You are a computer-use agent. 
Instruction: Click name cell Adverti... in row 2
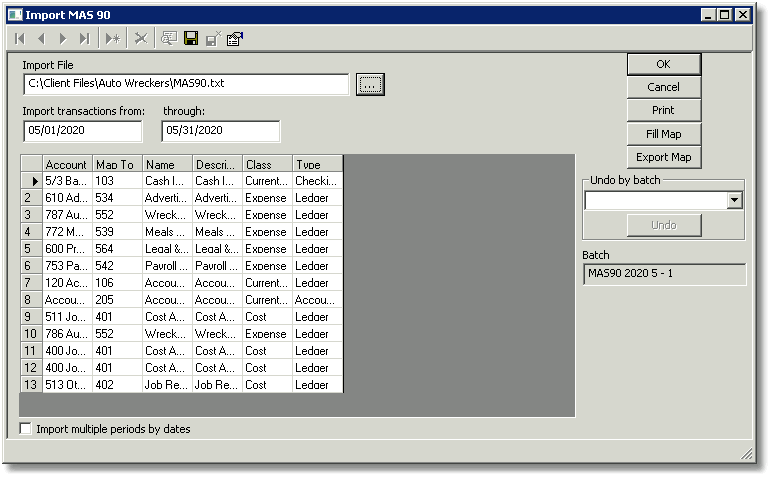tap(167, 198)
